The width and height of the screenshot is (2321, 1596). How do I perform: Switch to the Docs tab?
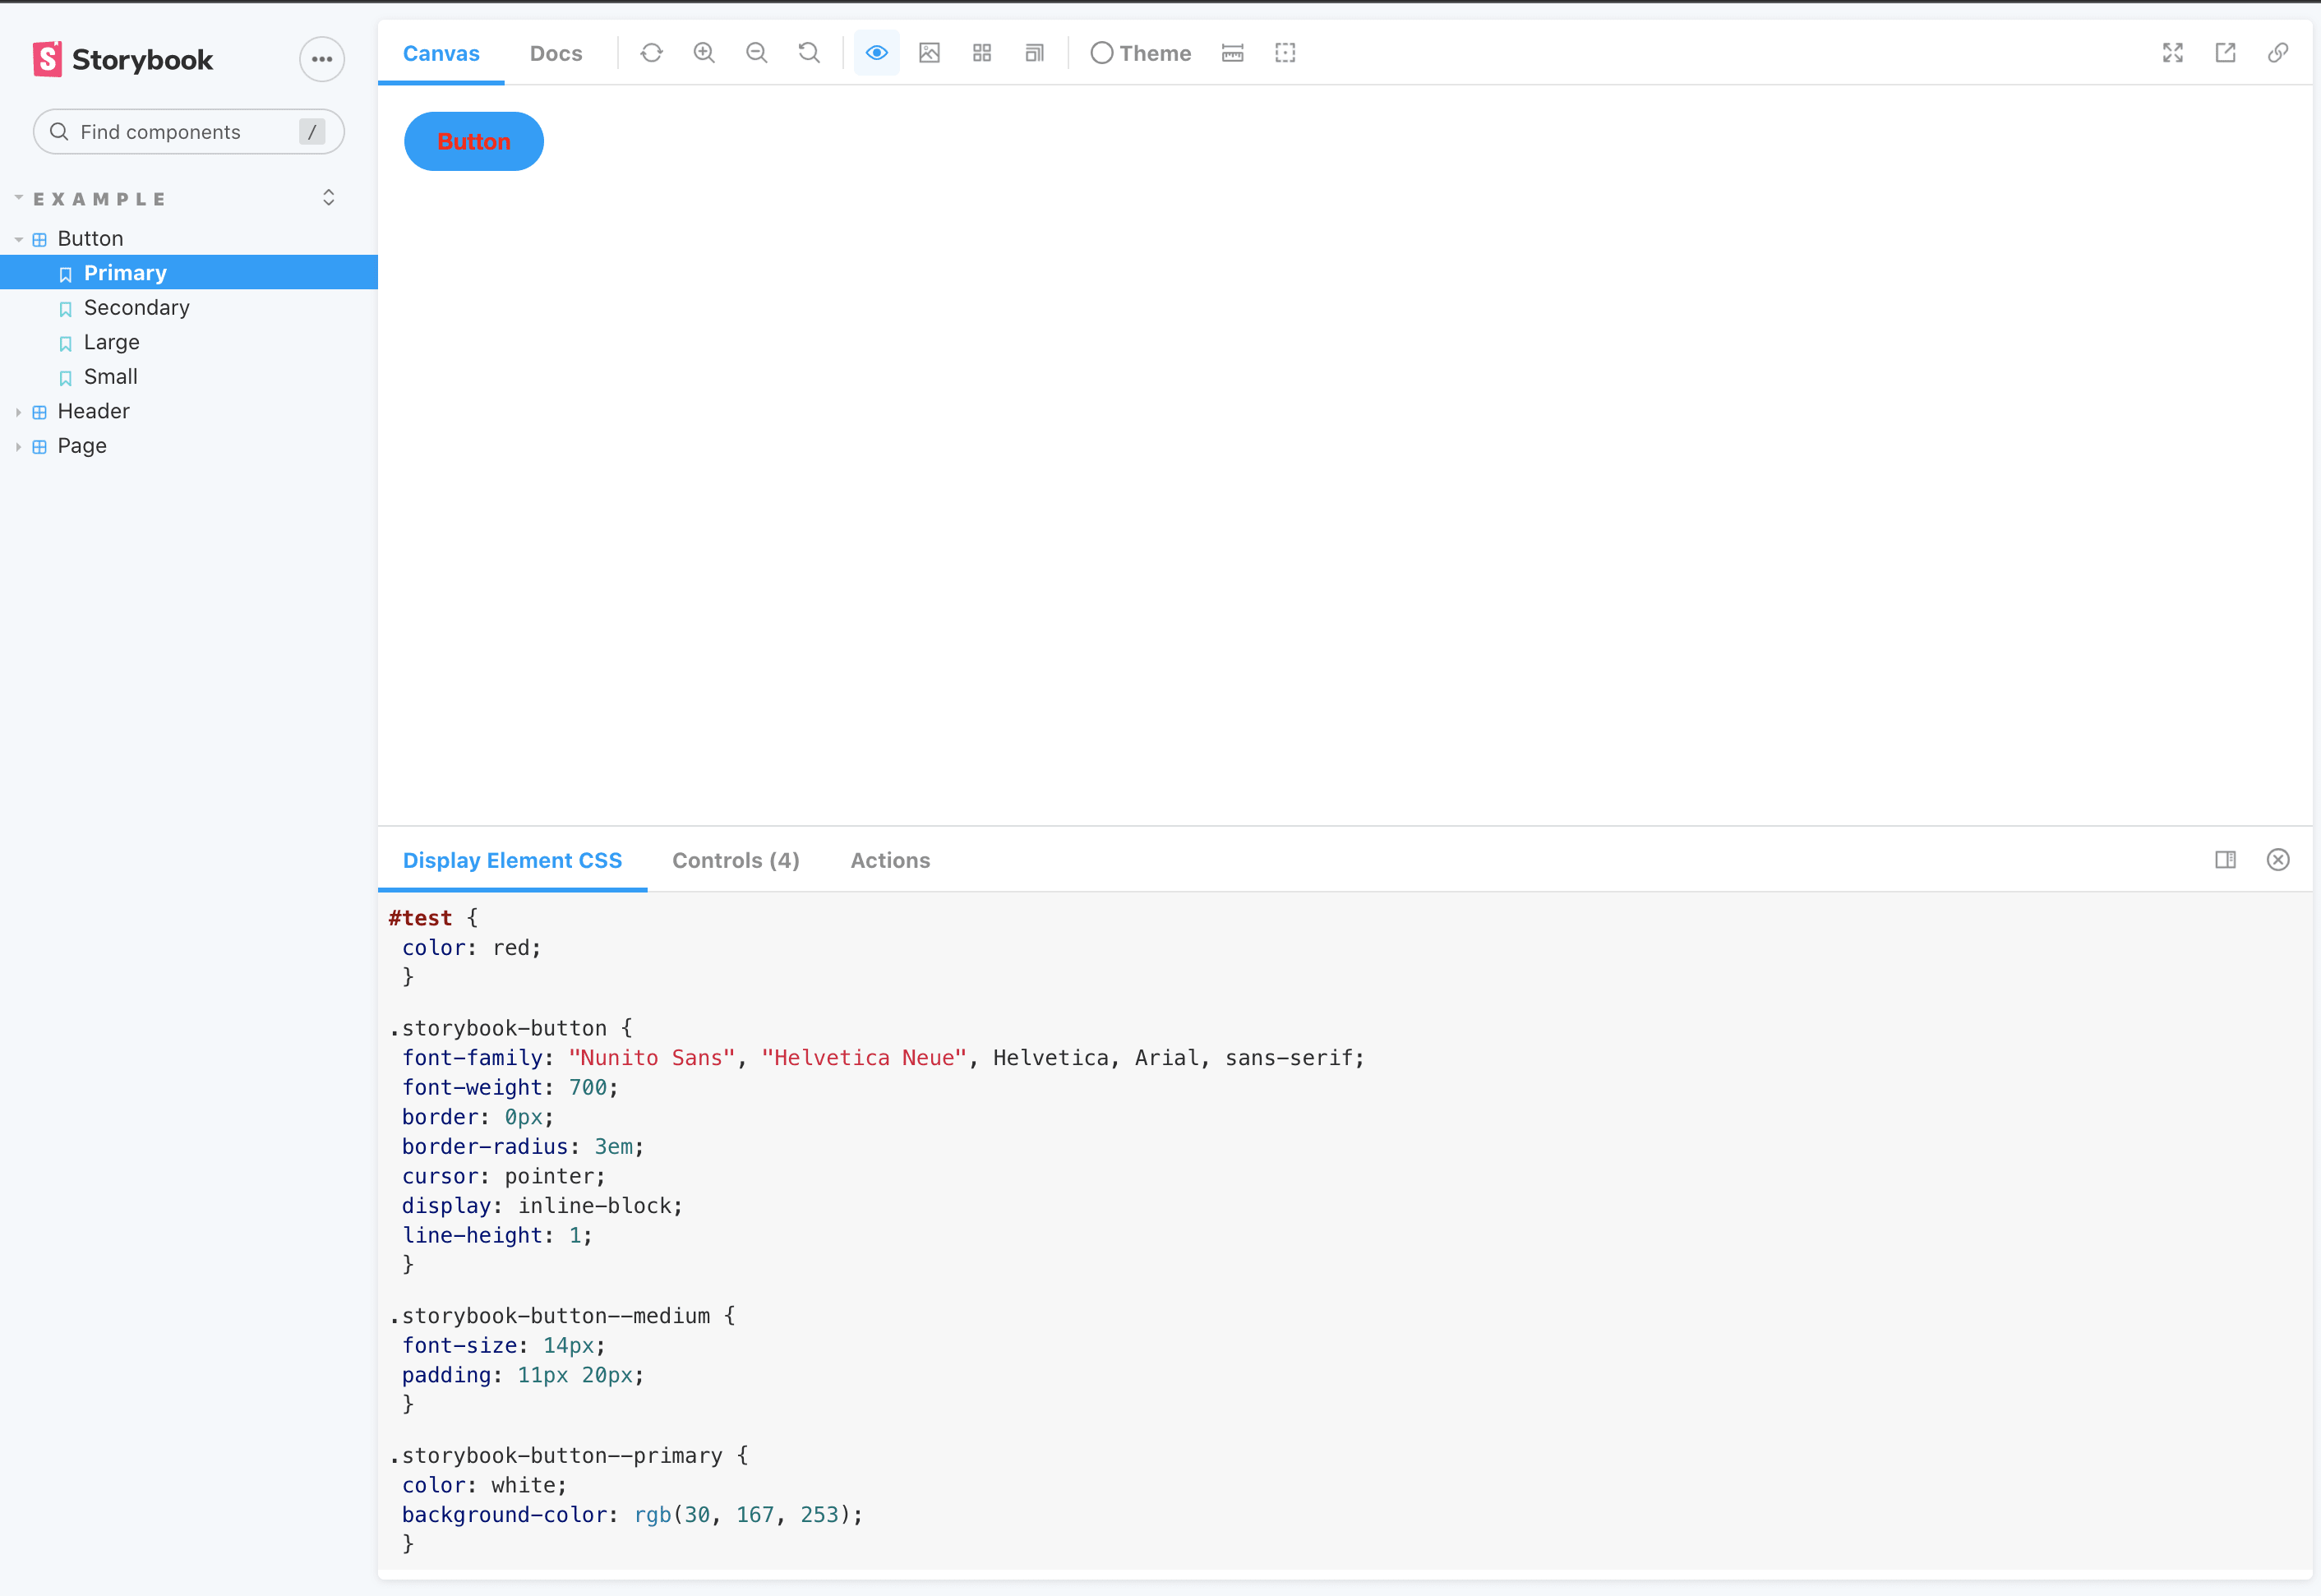555,54
